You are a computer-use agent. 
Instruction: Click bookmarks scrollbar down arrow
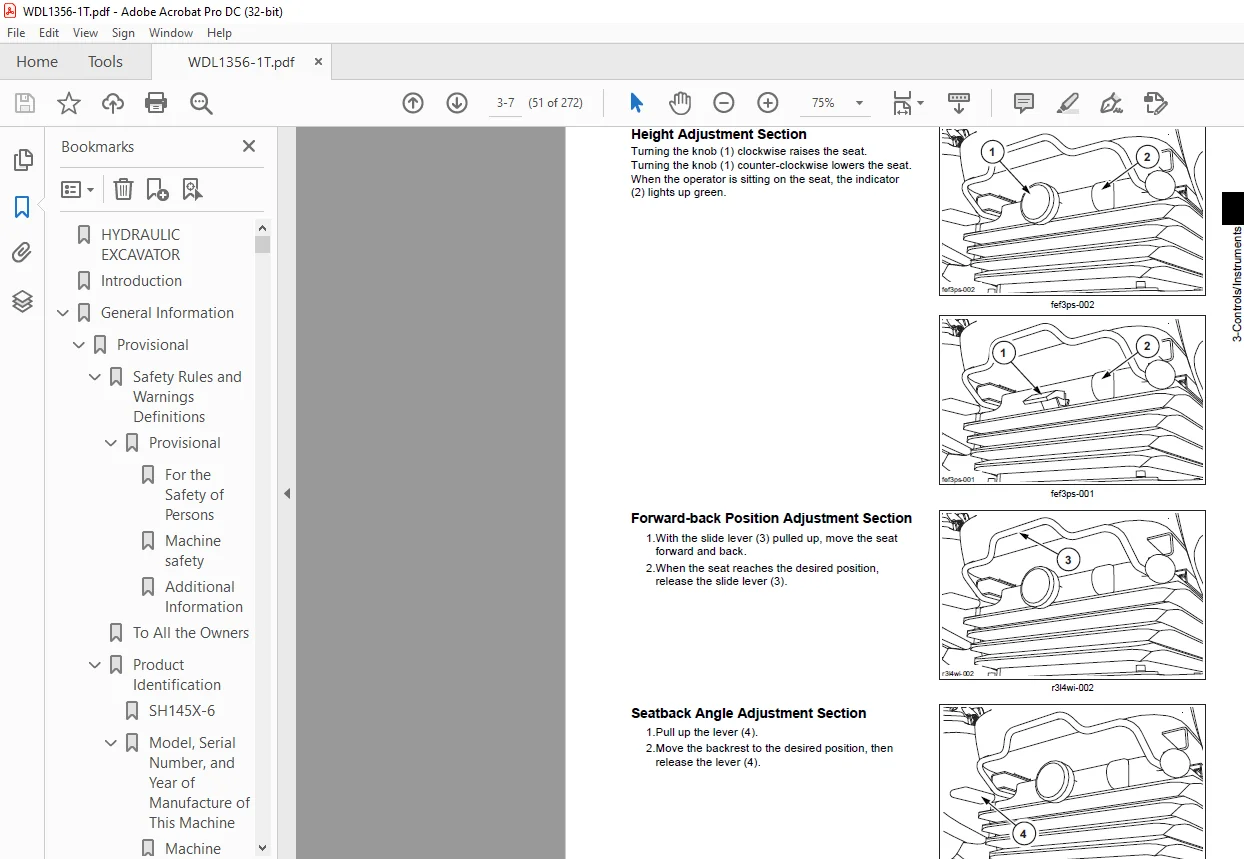(x=262, y=848)
